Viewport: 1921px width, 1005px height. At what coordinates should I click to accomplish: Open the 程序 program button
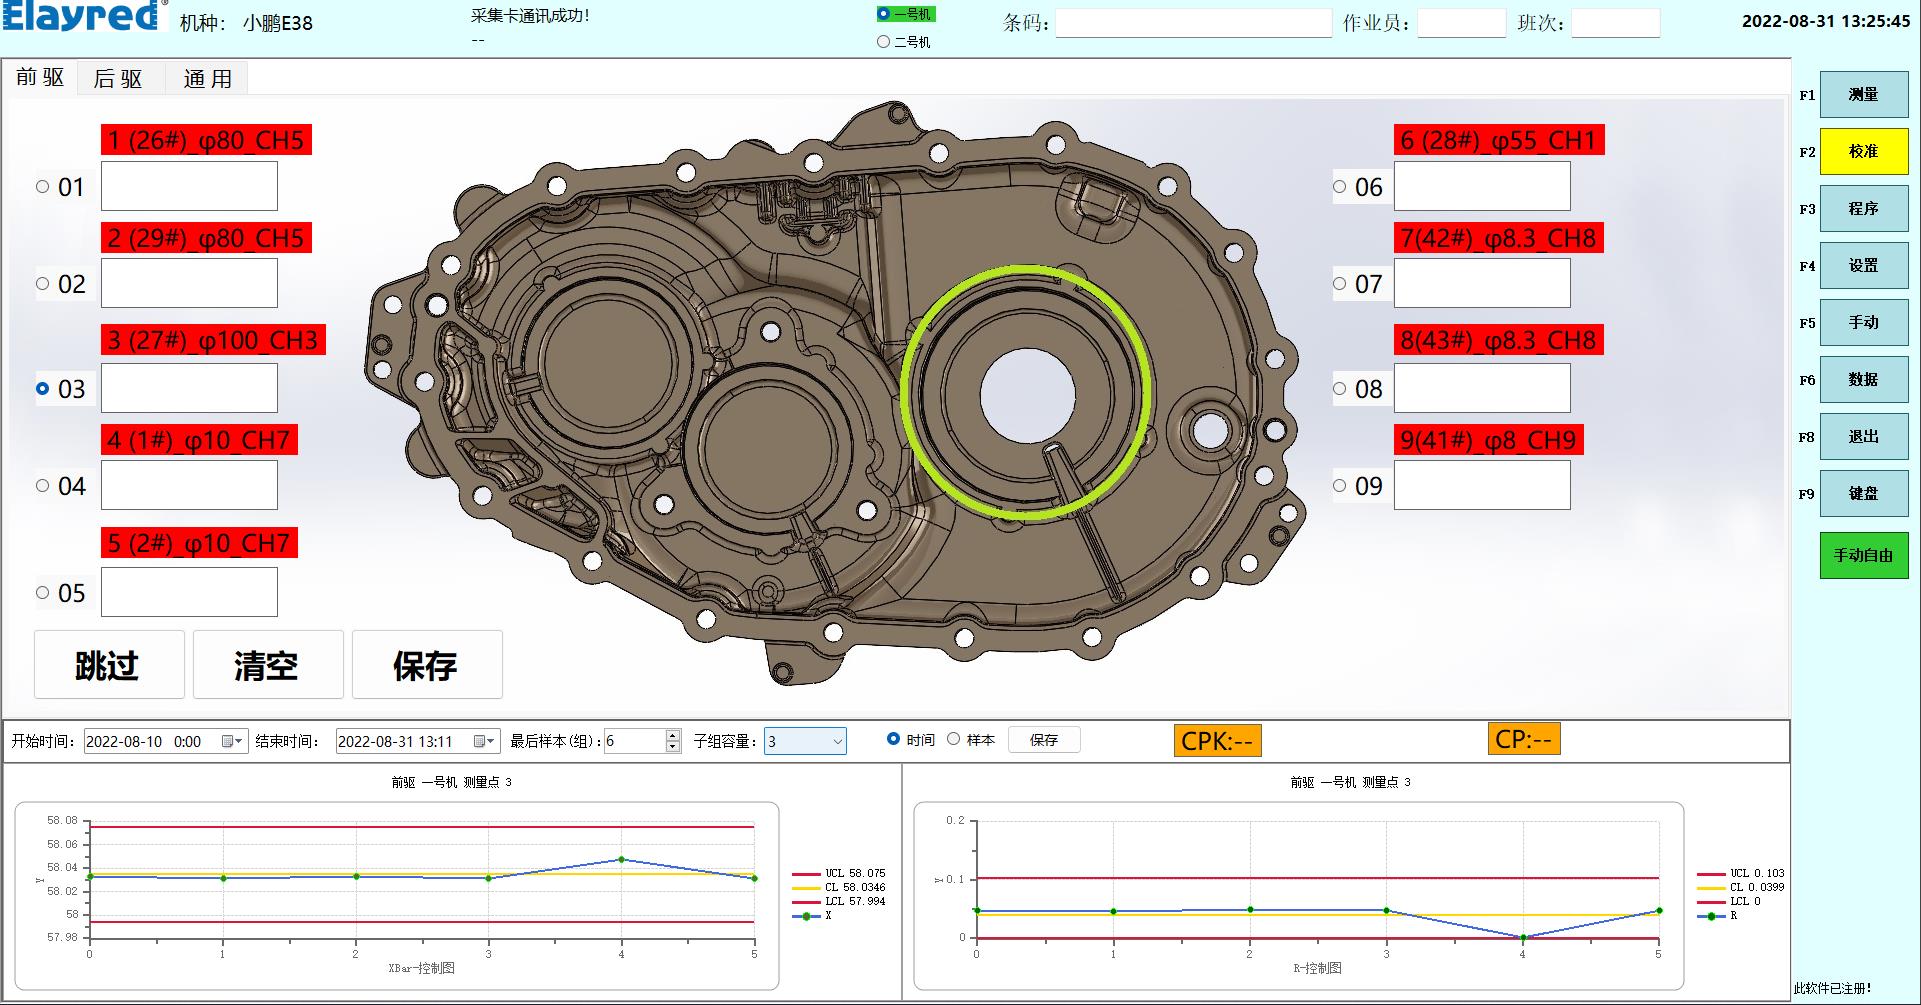tap(1863, 209)
